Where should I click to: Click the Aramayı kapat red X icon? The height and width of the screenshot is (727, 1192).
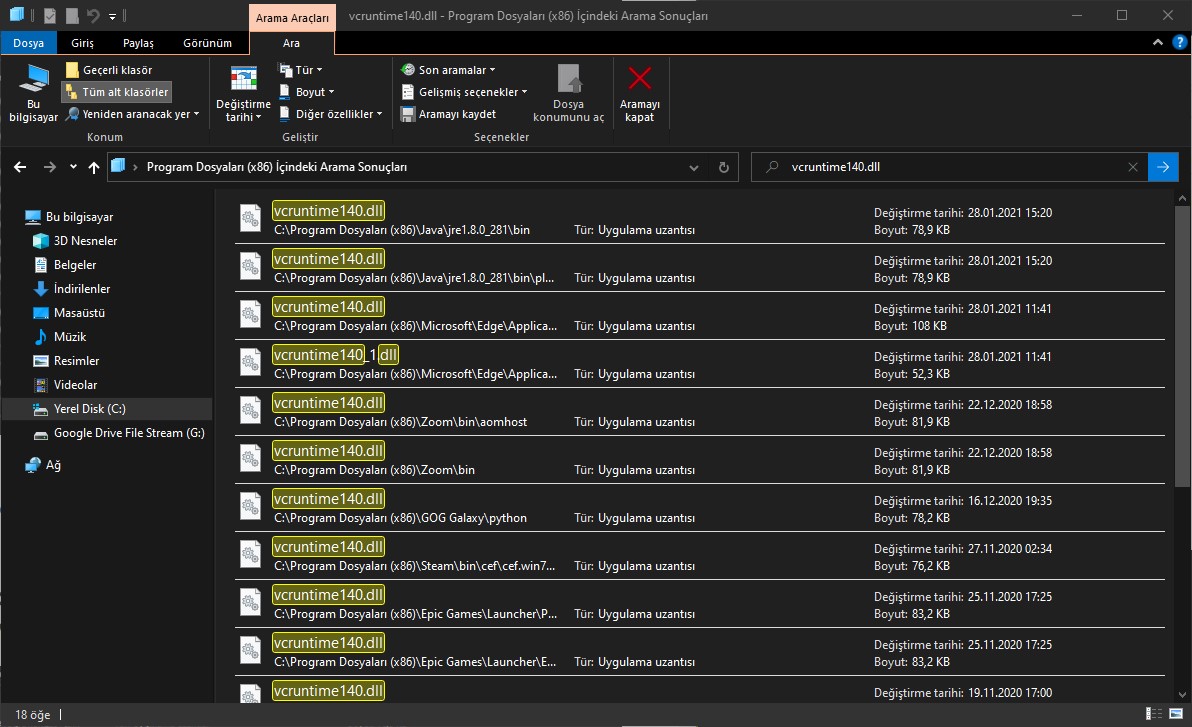click(639, 80)
